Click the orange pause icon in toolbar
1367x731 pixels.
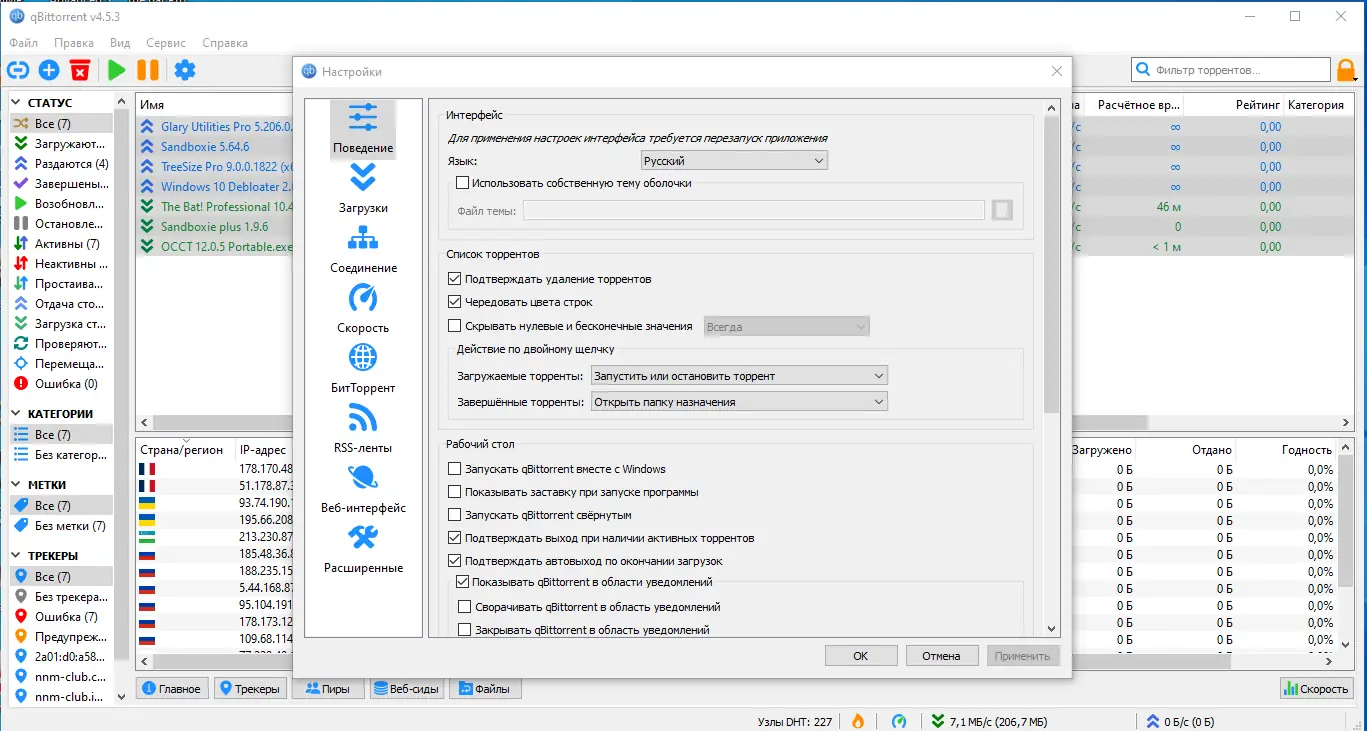click(x=148, y=70)
